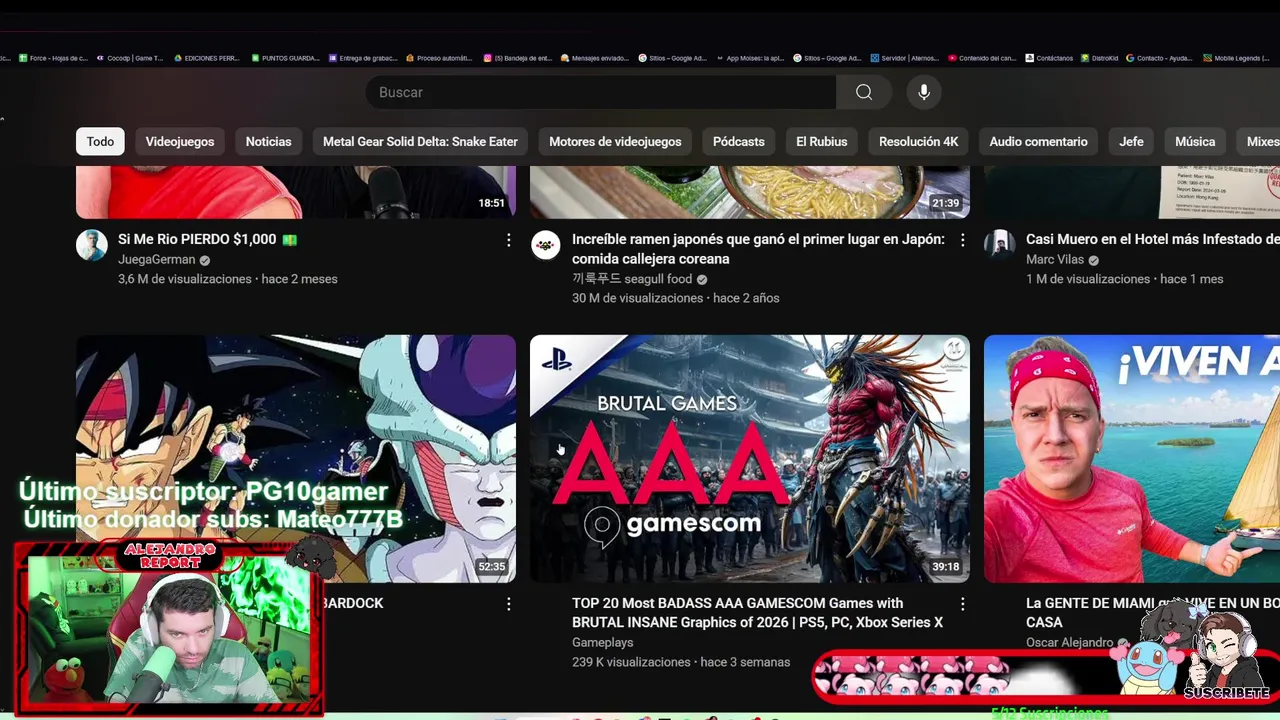
Task: Open options menu for BARDOCK video
Action: click(508, 604)
